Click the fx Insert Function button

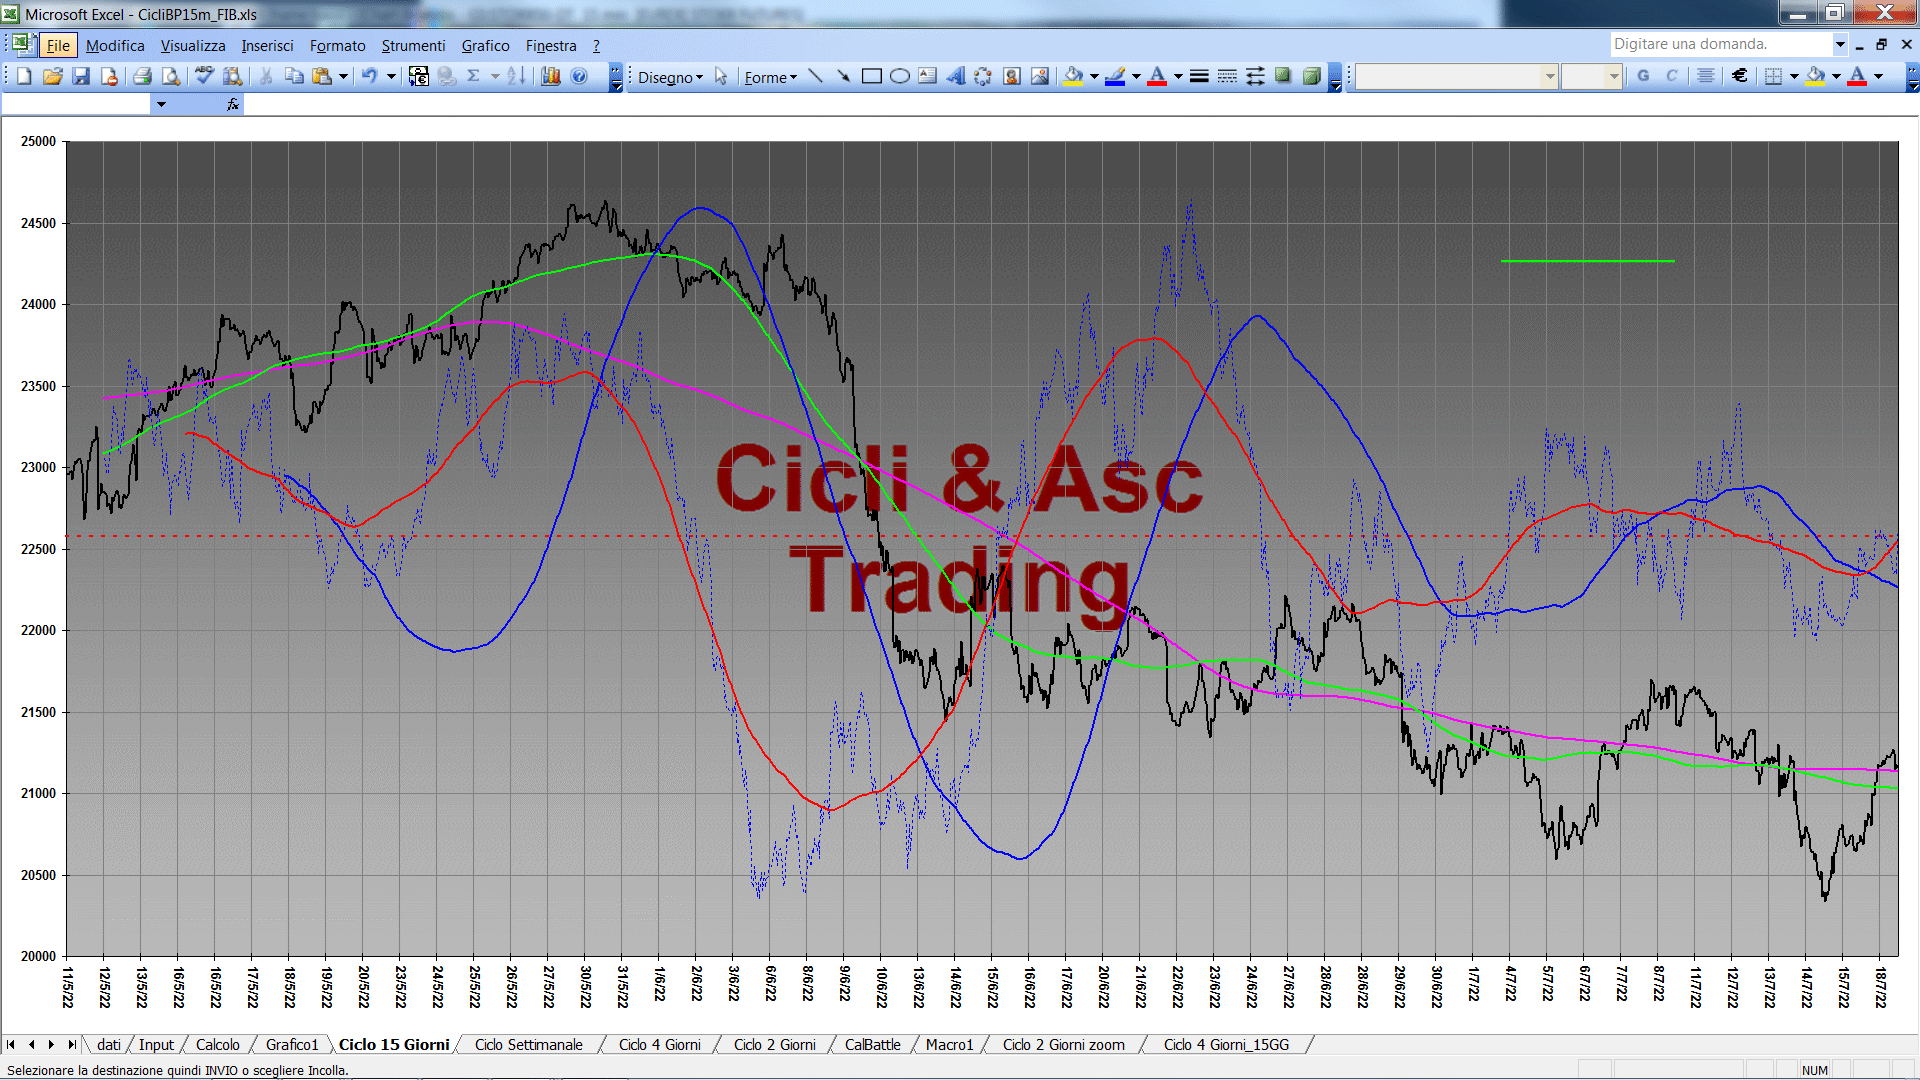click(233, 104)
